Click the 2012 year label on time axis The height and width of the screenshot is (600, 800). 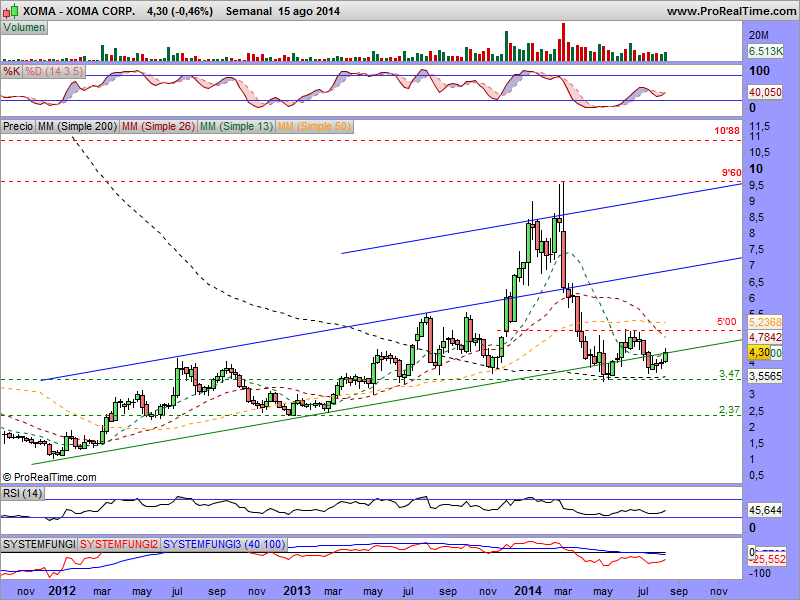[x=62, y=591]
